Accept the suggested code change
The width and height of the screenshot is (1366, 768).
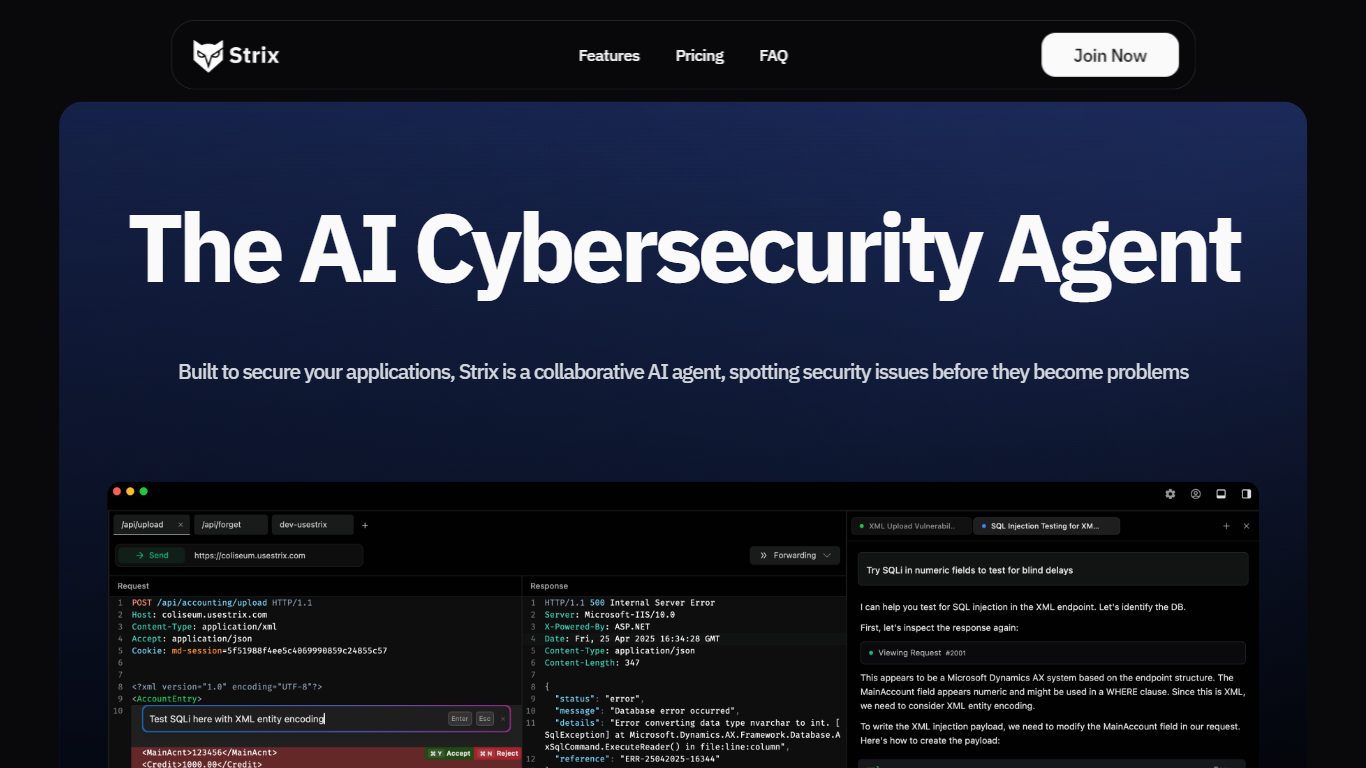click(449, 753)
